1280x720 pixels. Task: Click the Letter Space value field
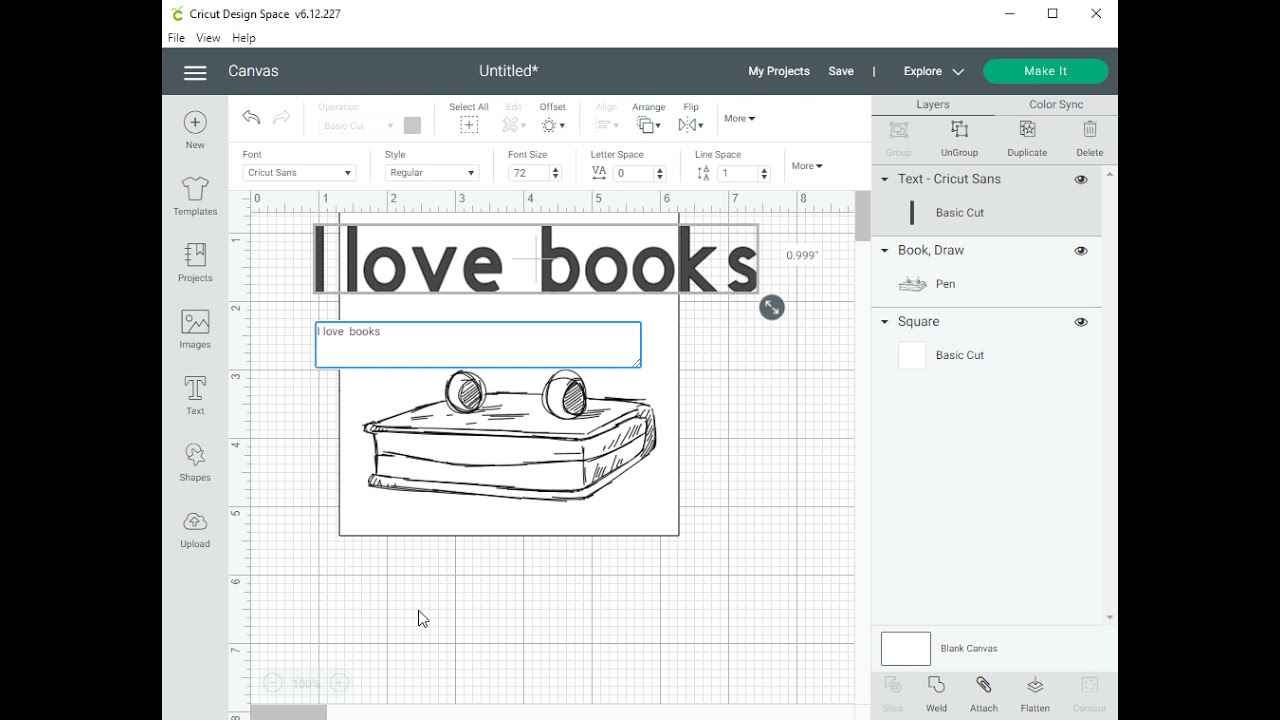coord(634,173)
